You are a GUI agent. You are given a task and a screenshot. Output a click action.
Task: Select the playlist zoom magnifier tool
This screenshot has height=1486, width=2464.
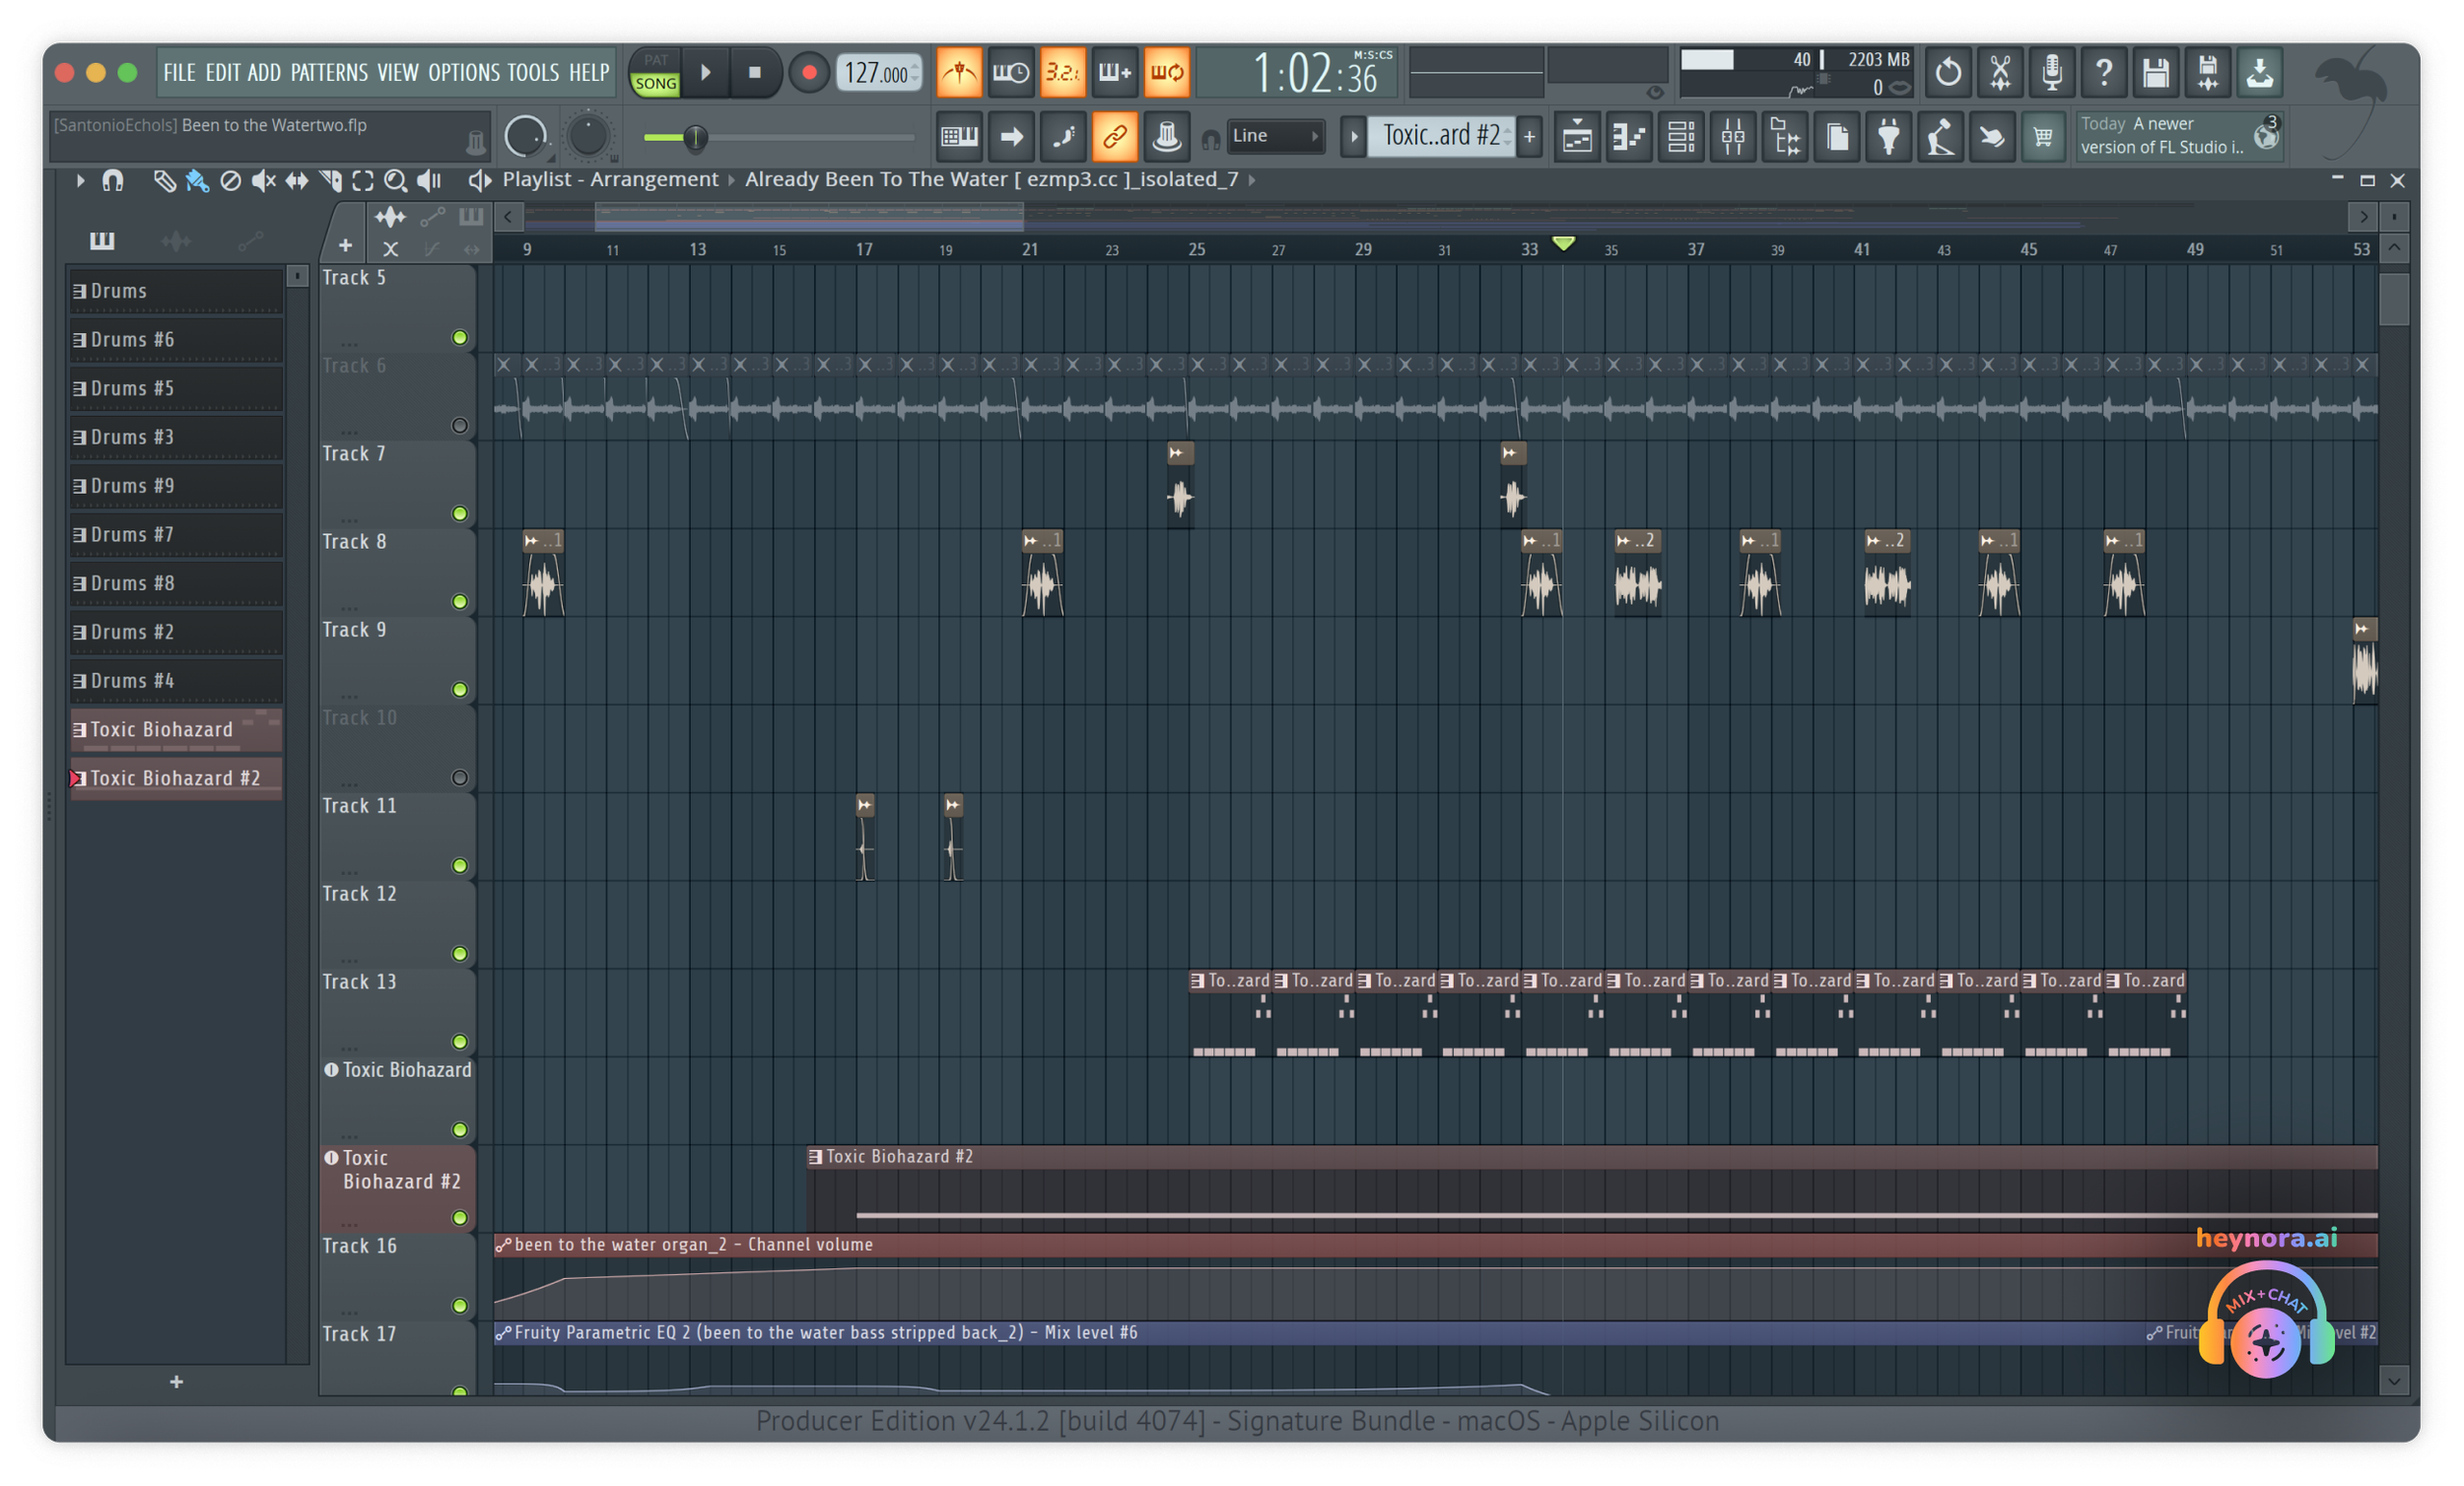click(x=395, y=180)
